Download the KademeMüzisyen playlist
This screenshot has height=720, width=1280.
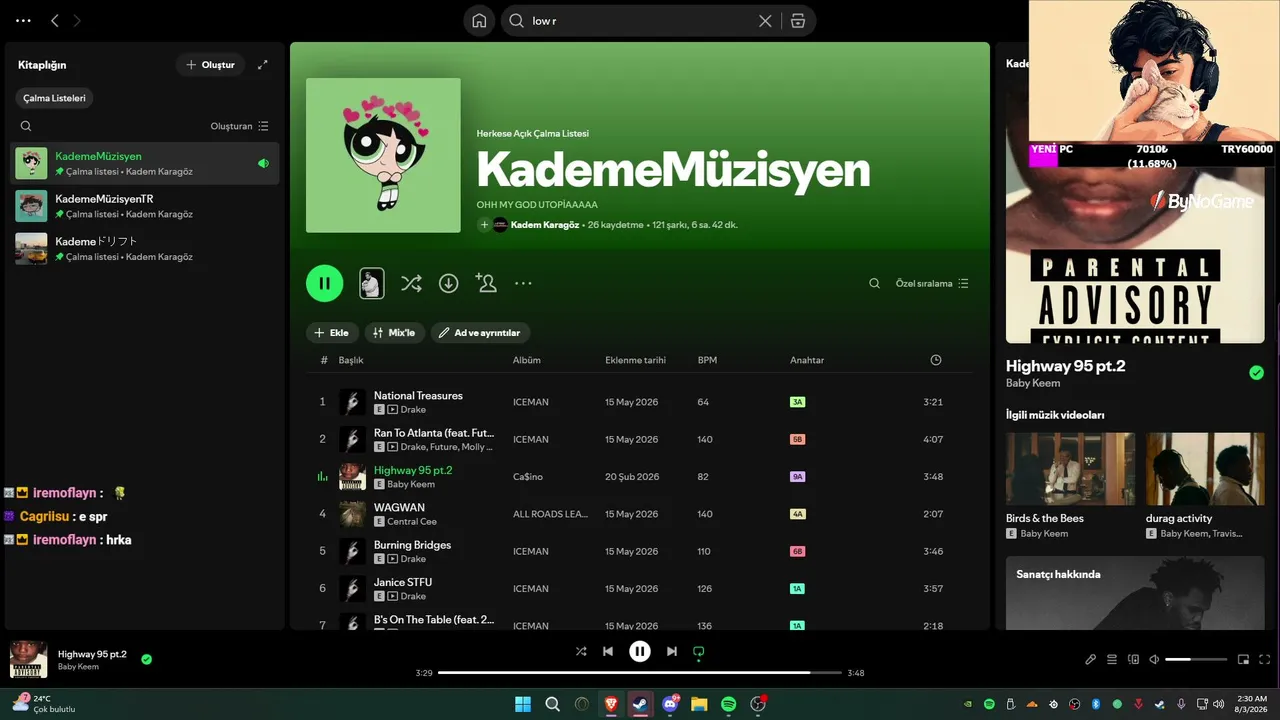[x=449, y=284]
